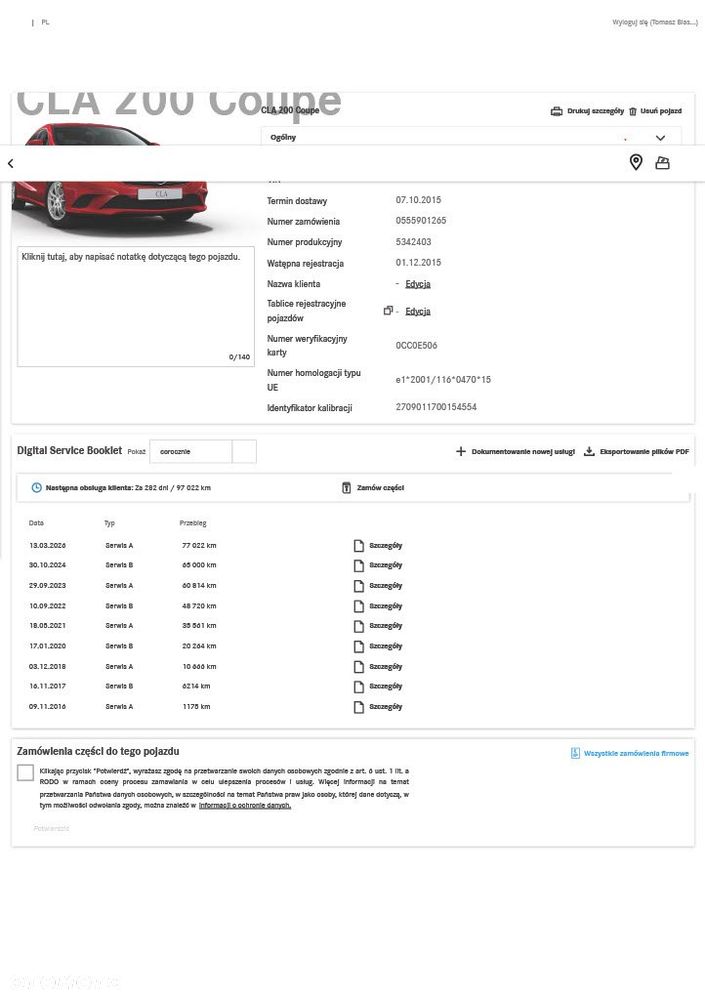Open Szczegóły for the 18.05.2021 service

[385, 626]
